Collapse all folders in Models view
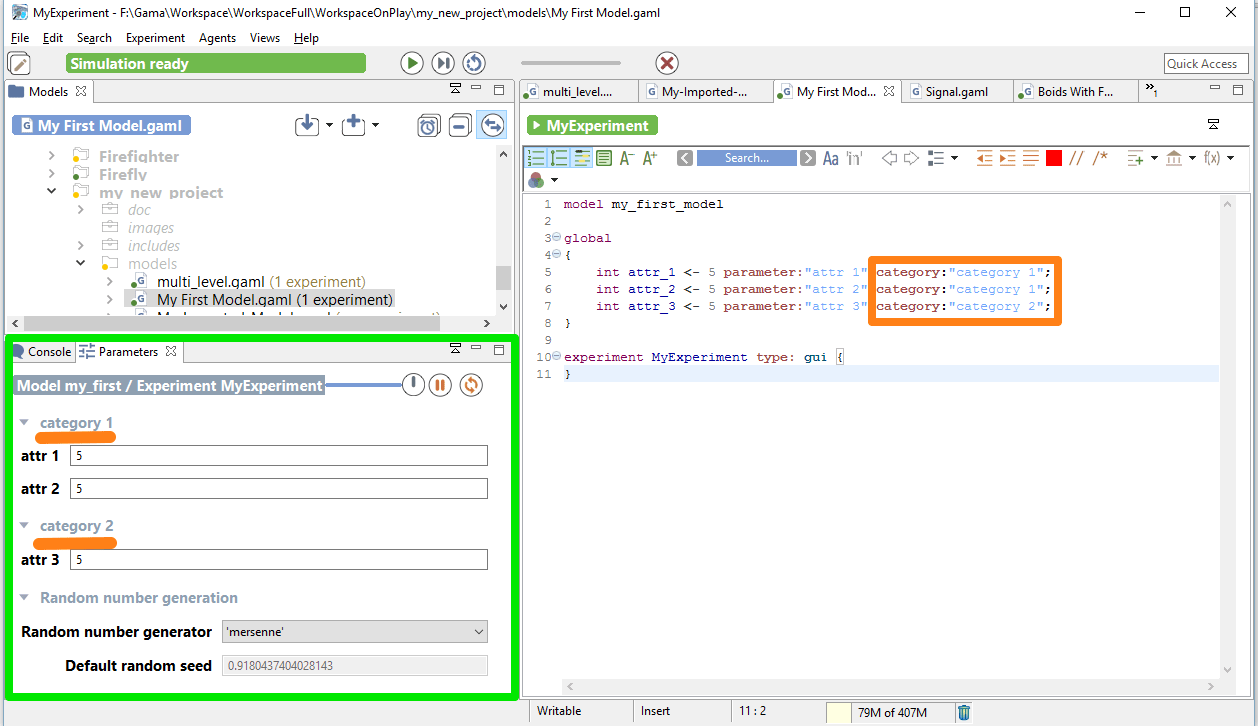Screen dimensions: 1258x726 (459, 125)
